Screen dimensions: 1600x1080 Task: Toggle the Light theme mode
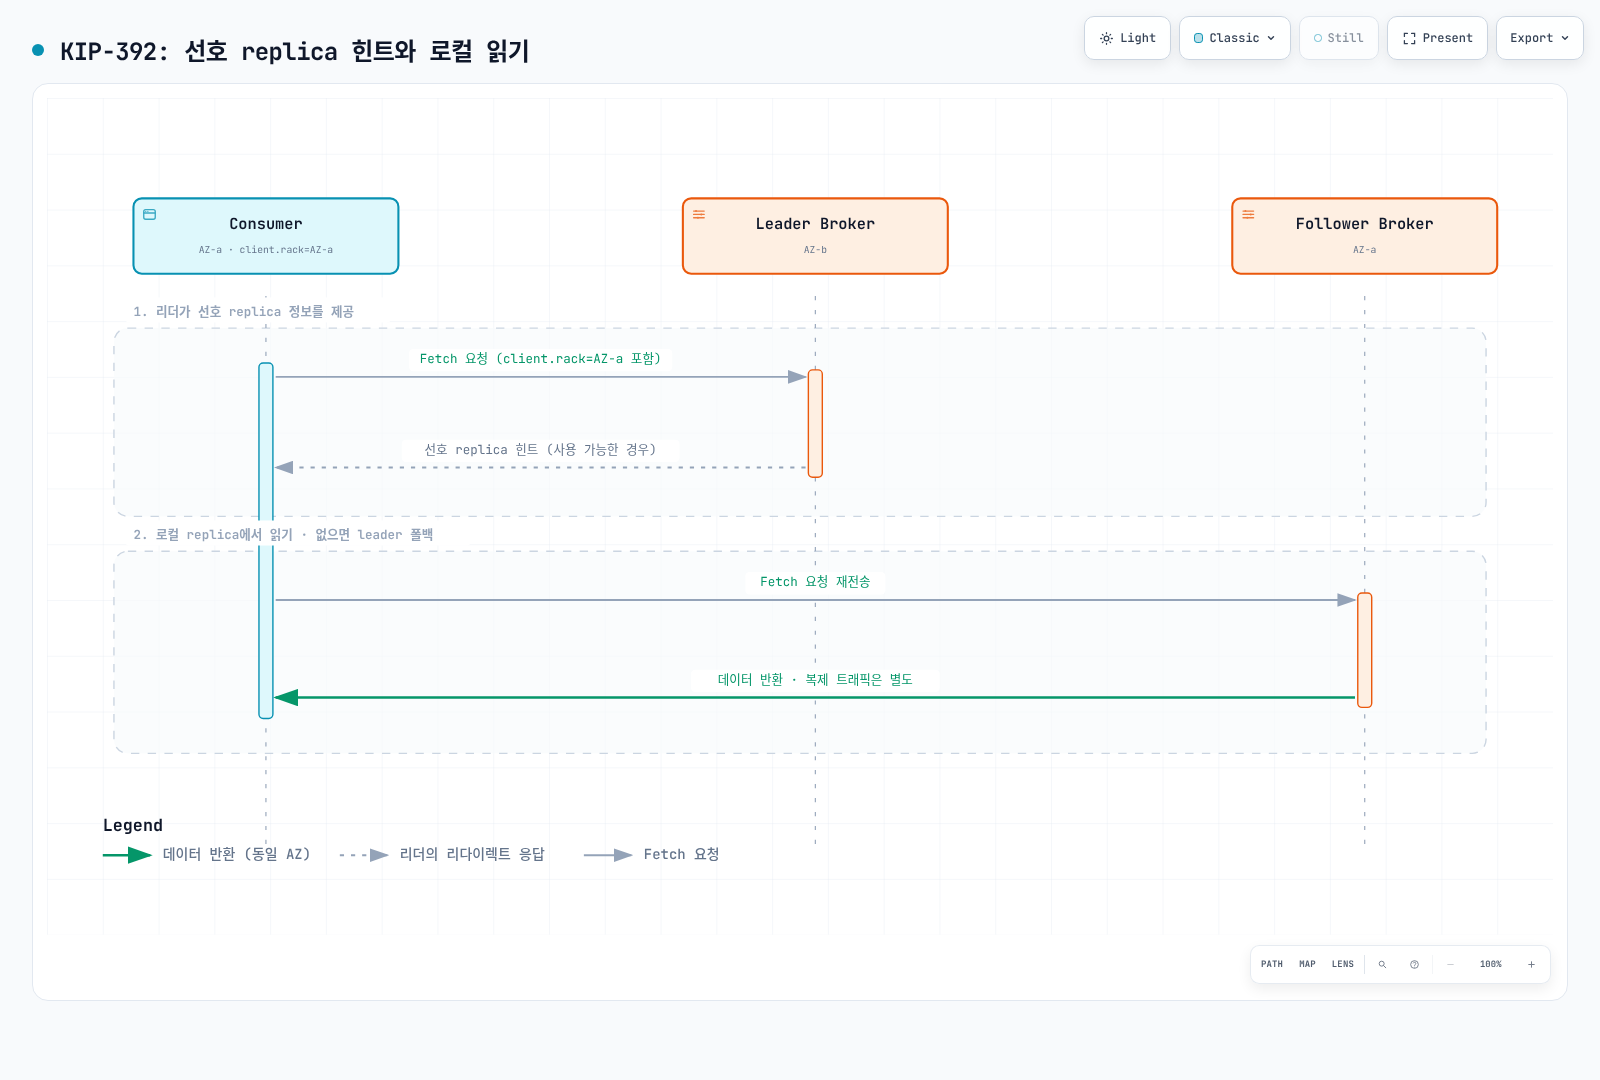click(1127, 38)
